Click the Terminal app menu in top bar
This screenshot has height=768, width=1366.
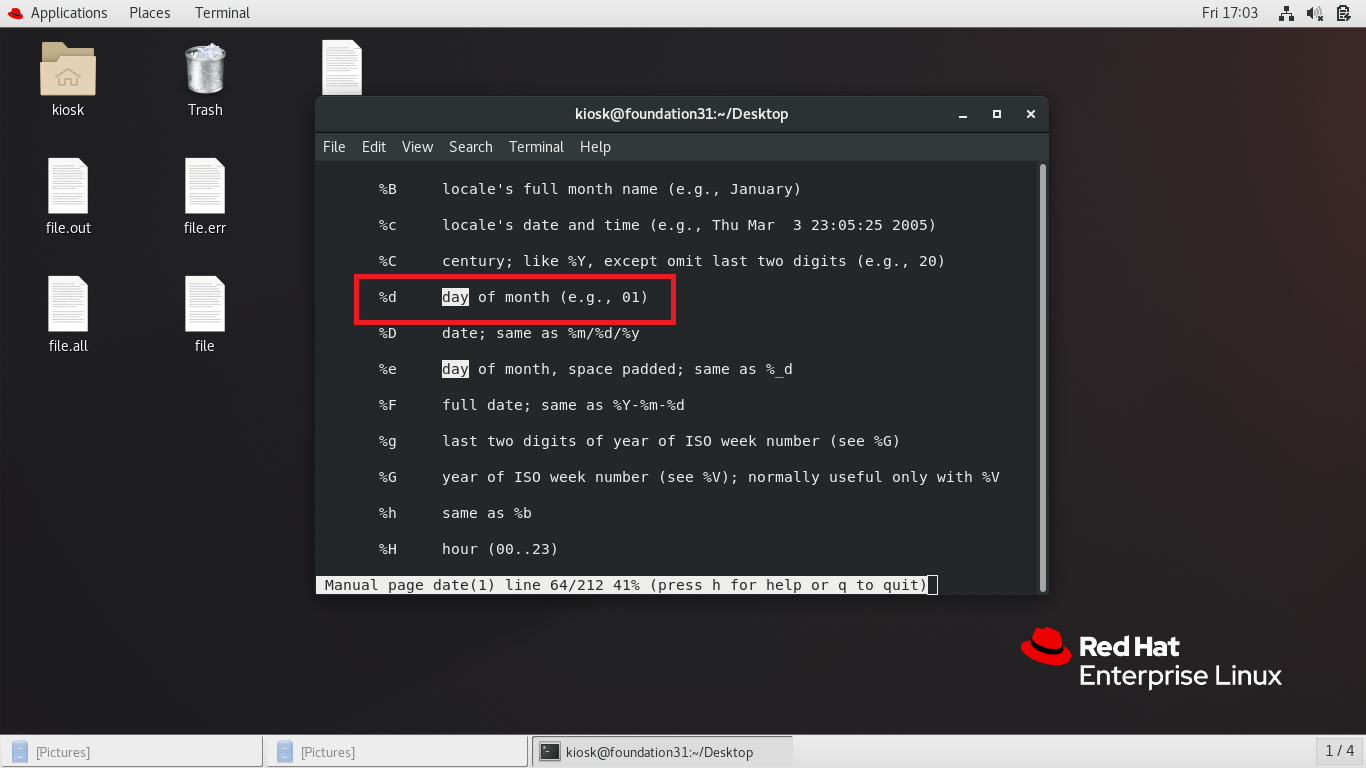click(222, 13)
